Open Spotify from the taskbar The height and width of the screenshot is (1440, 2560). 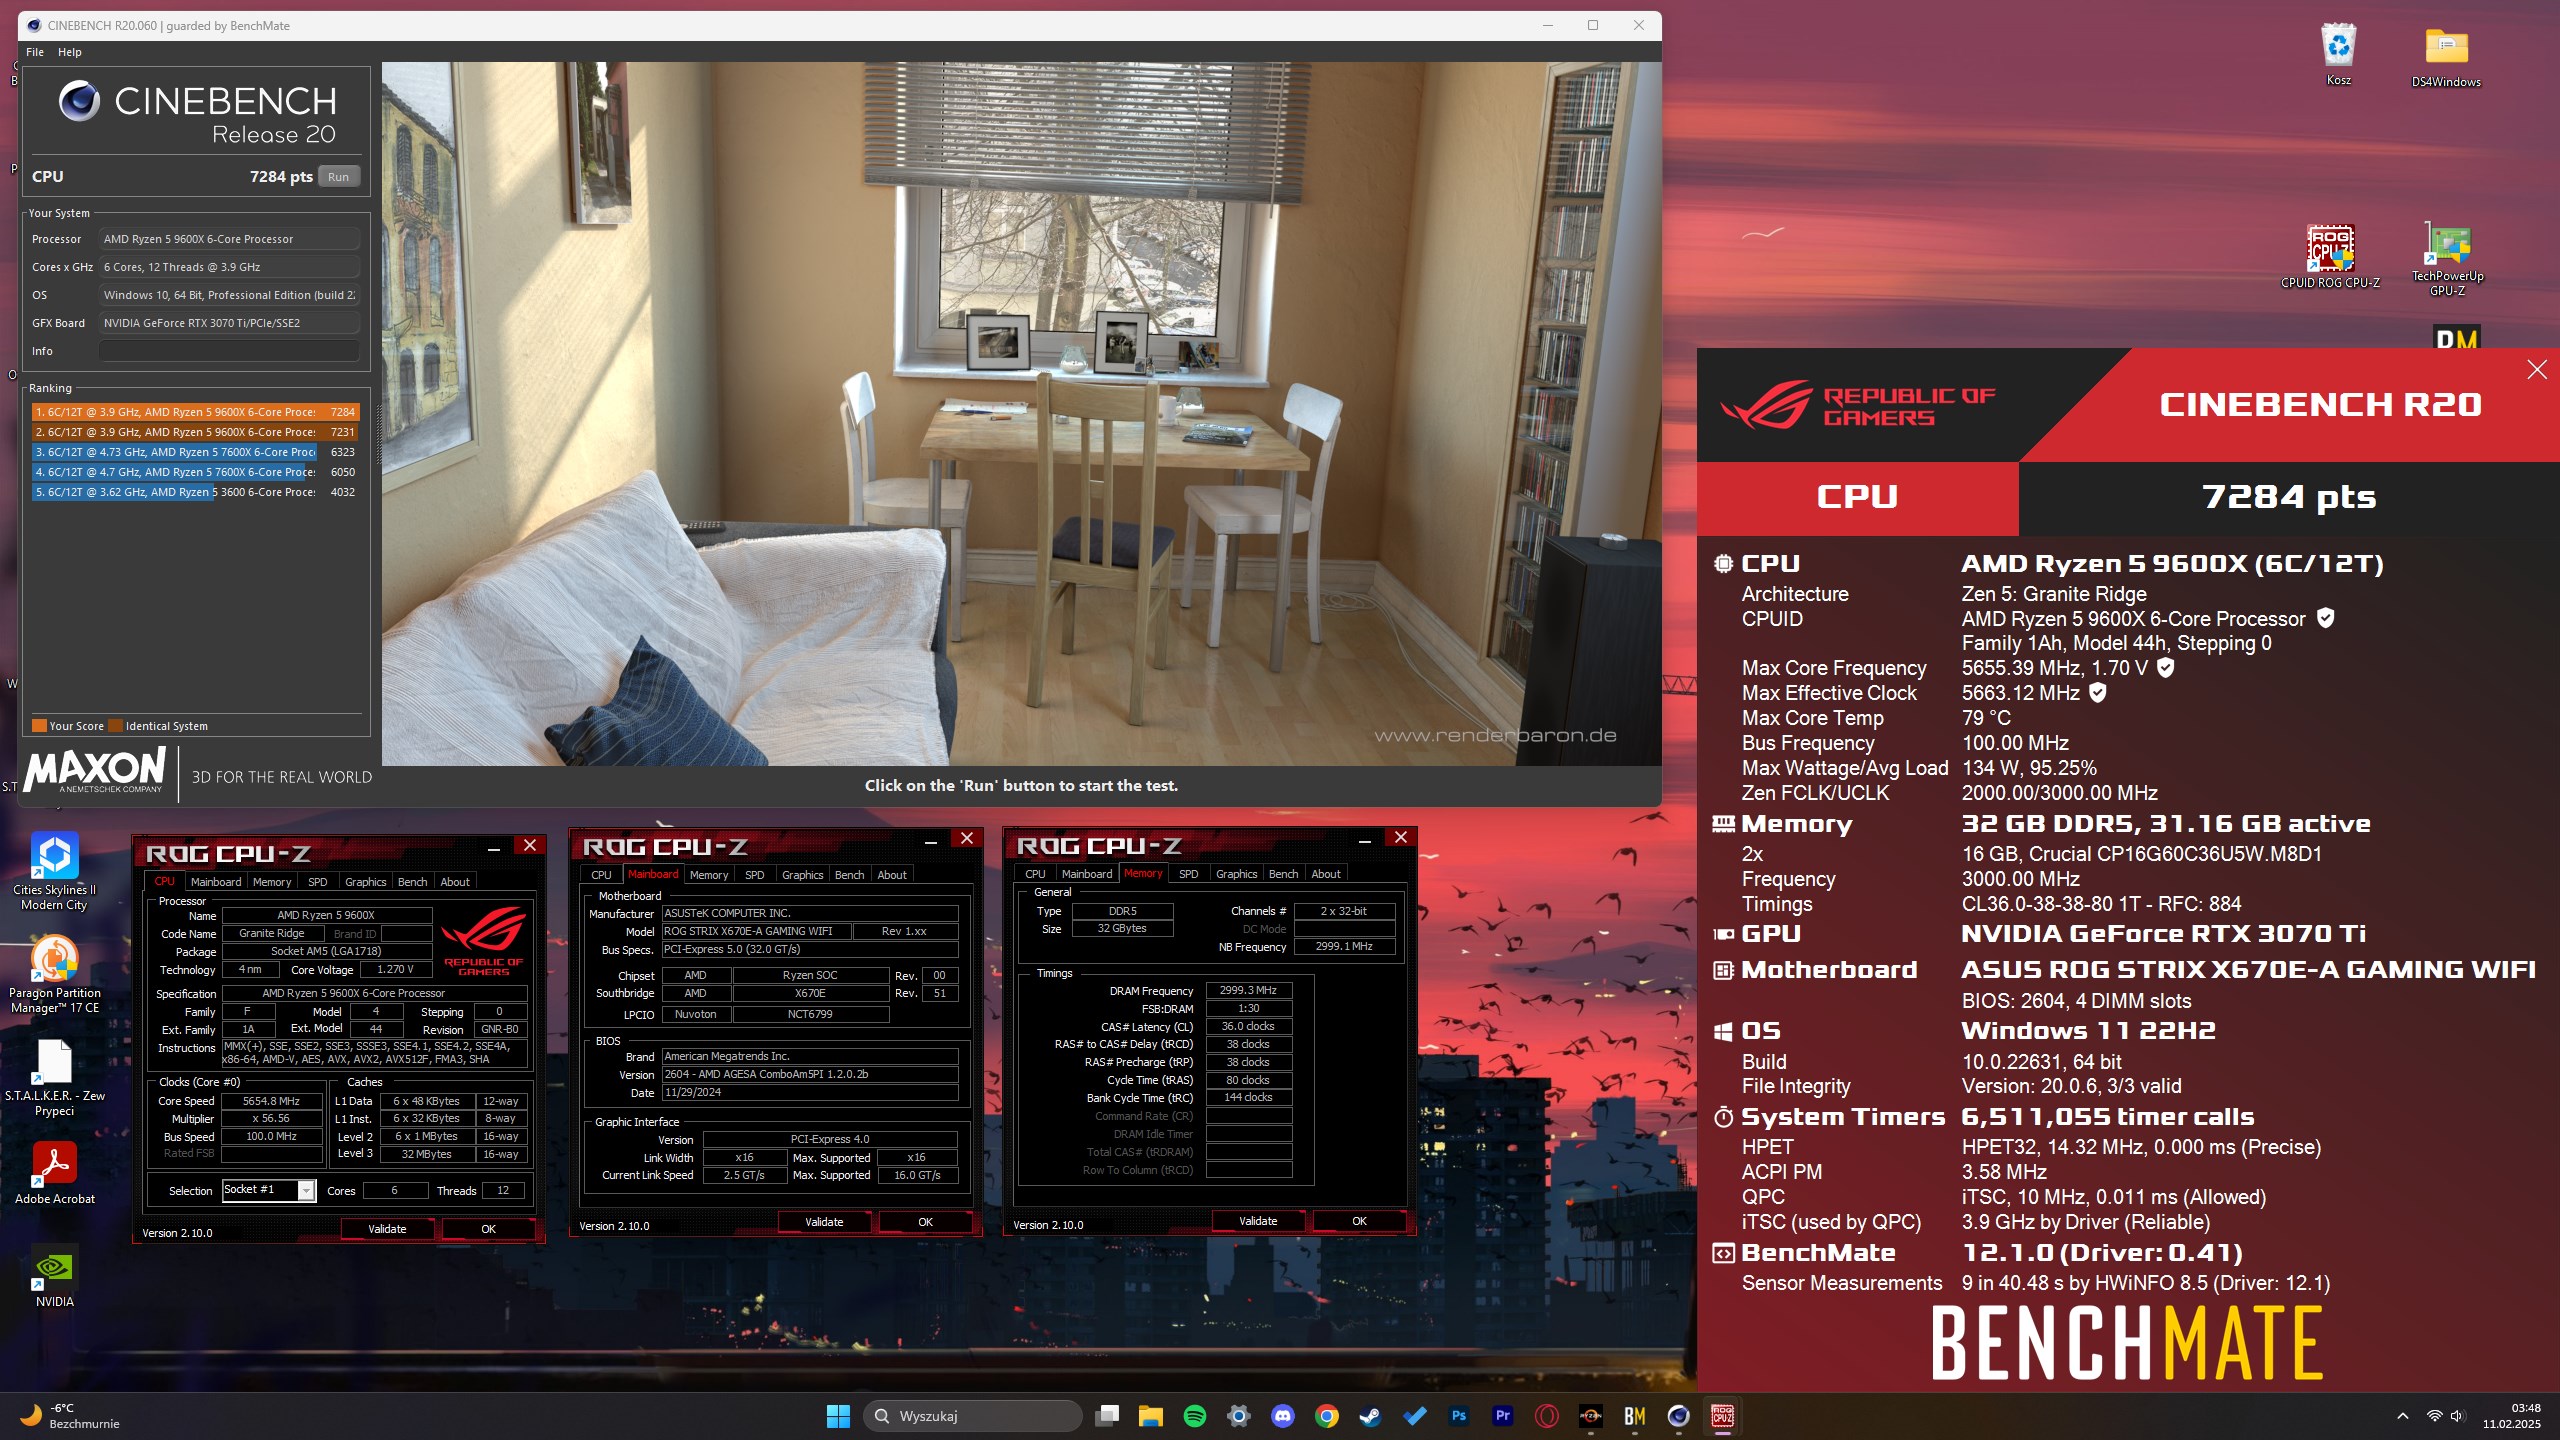click(x=1194, y=1416)
